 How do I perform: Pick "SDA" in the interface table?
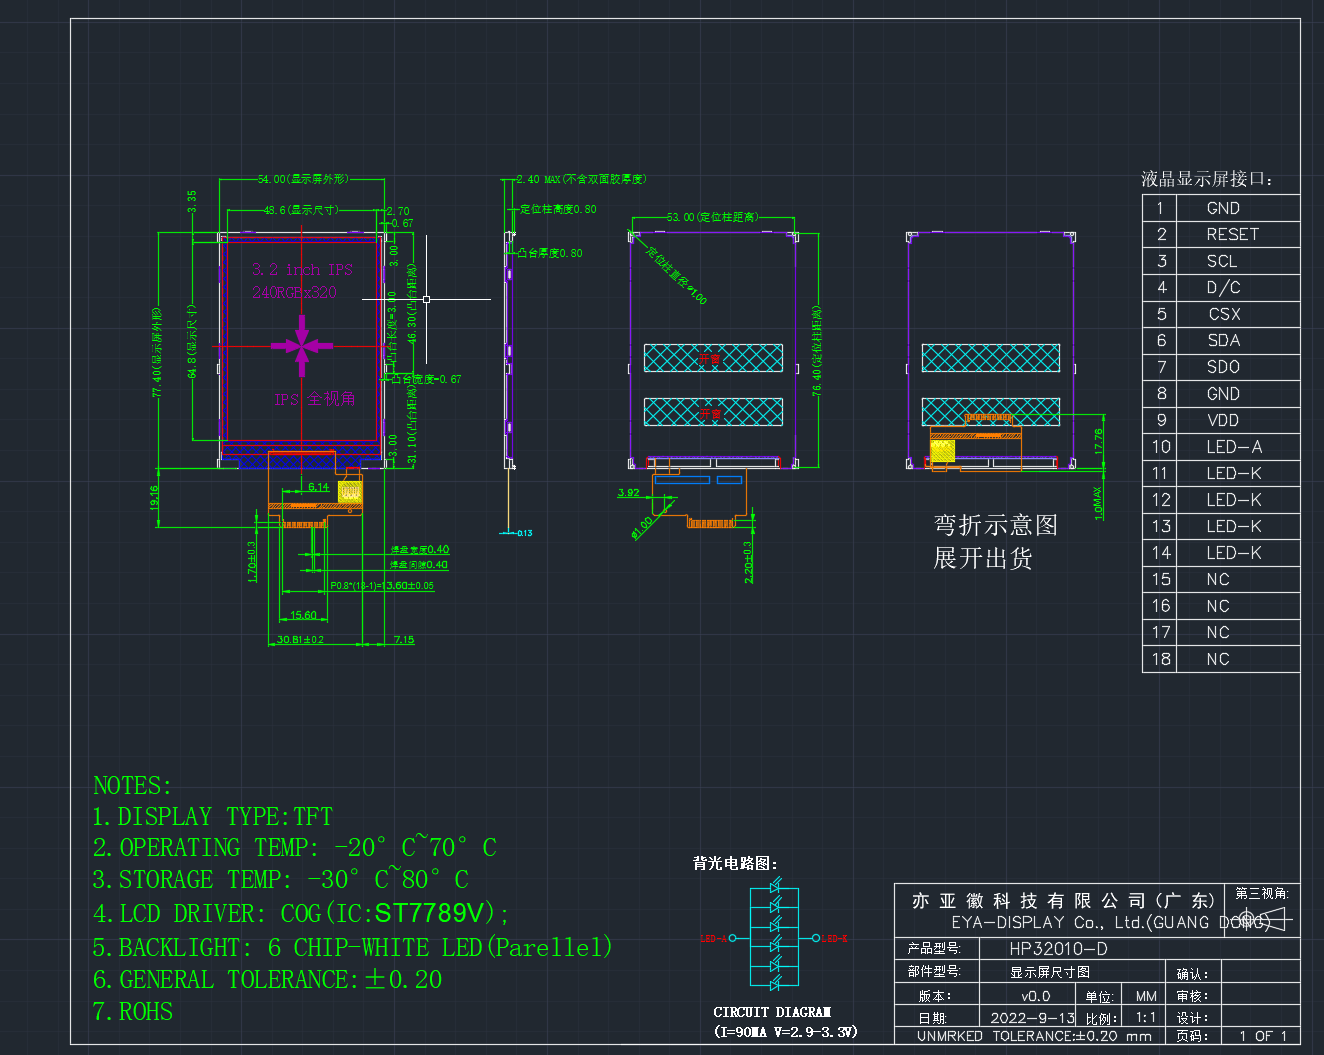tap(1223, 340)
